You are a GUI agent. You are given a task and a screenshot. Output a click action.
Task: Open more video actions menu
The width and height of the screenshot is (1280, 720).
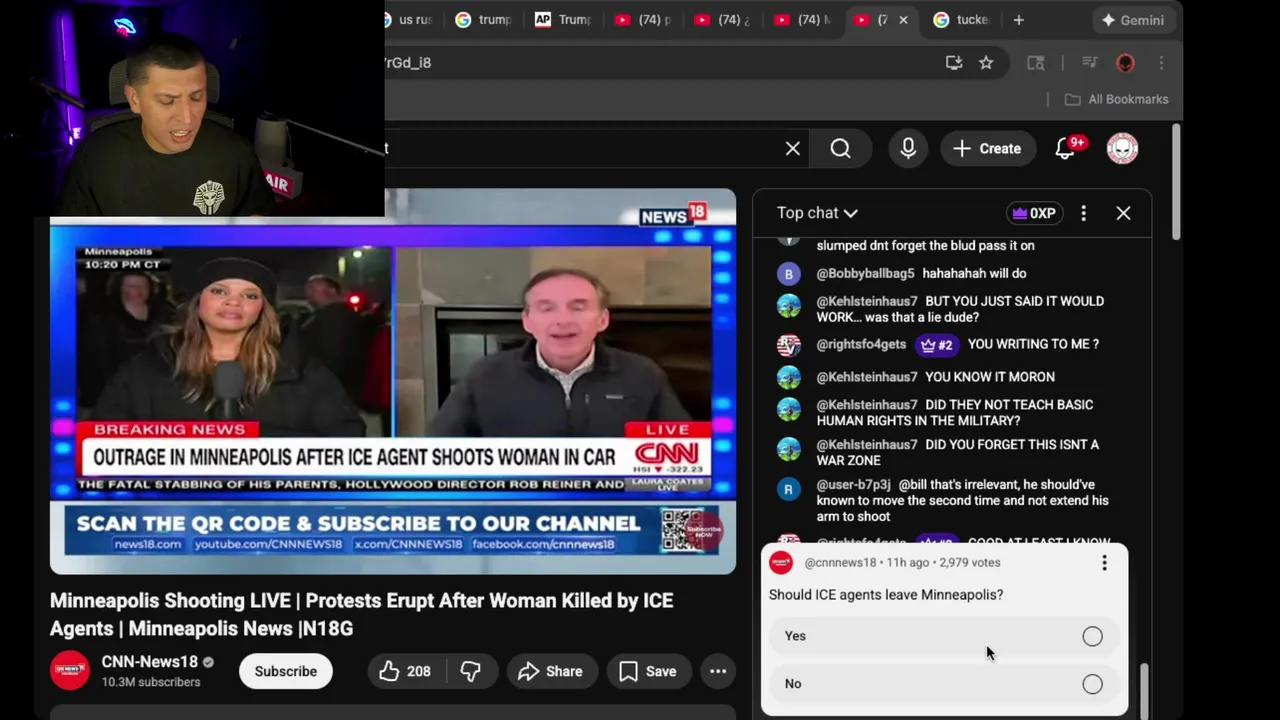pos(718,671)
